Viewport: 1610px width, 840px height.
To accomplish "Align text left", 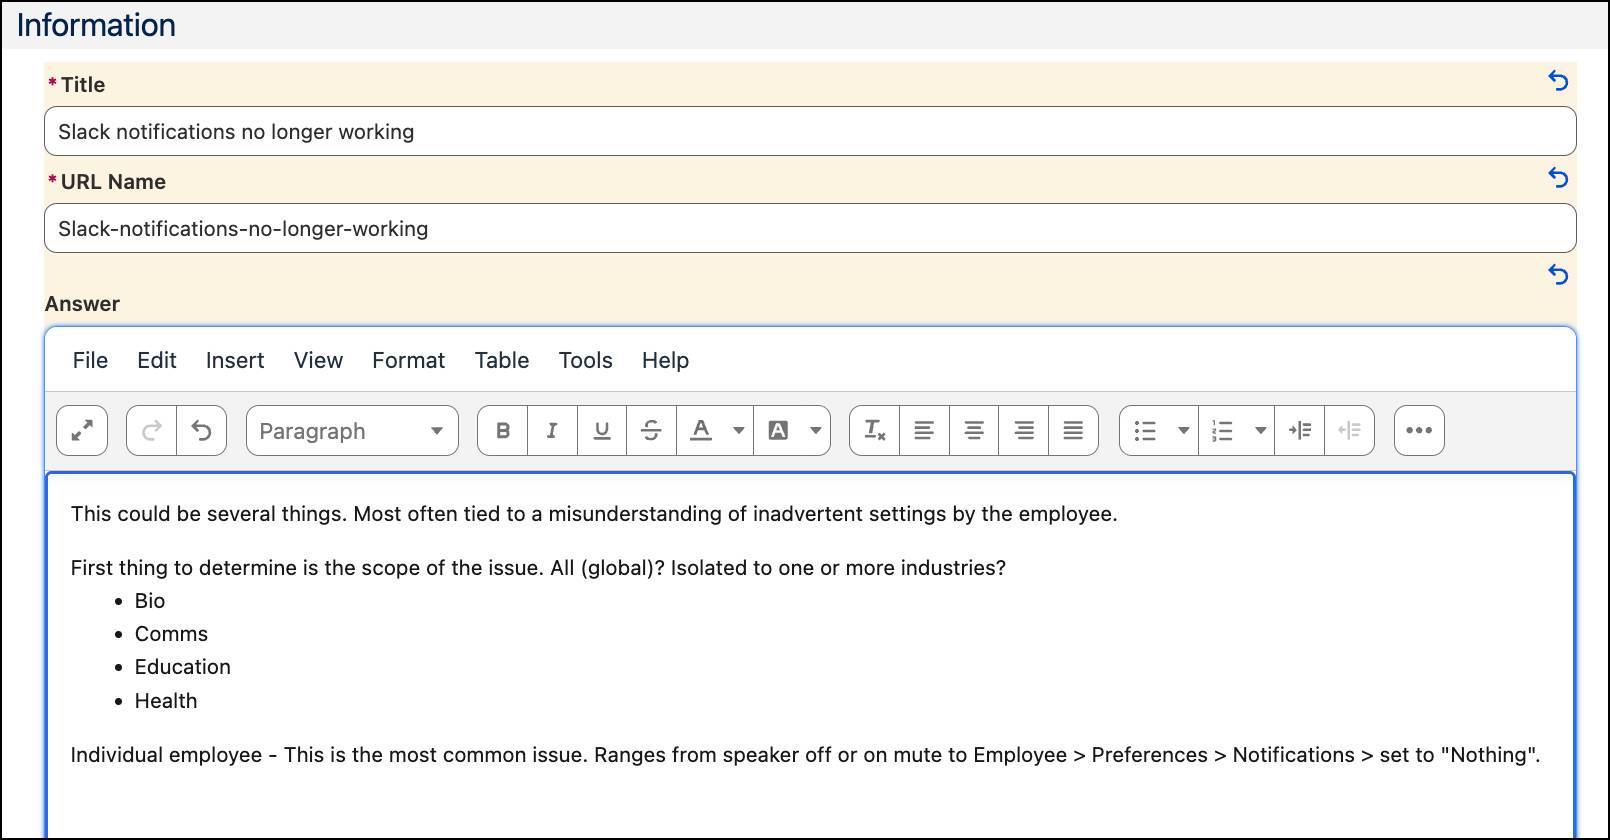I will tap(924, 431).
